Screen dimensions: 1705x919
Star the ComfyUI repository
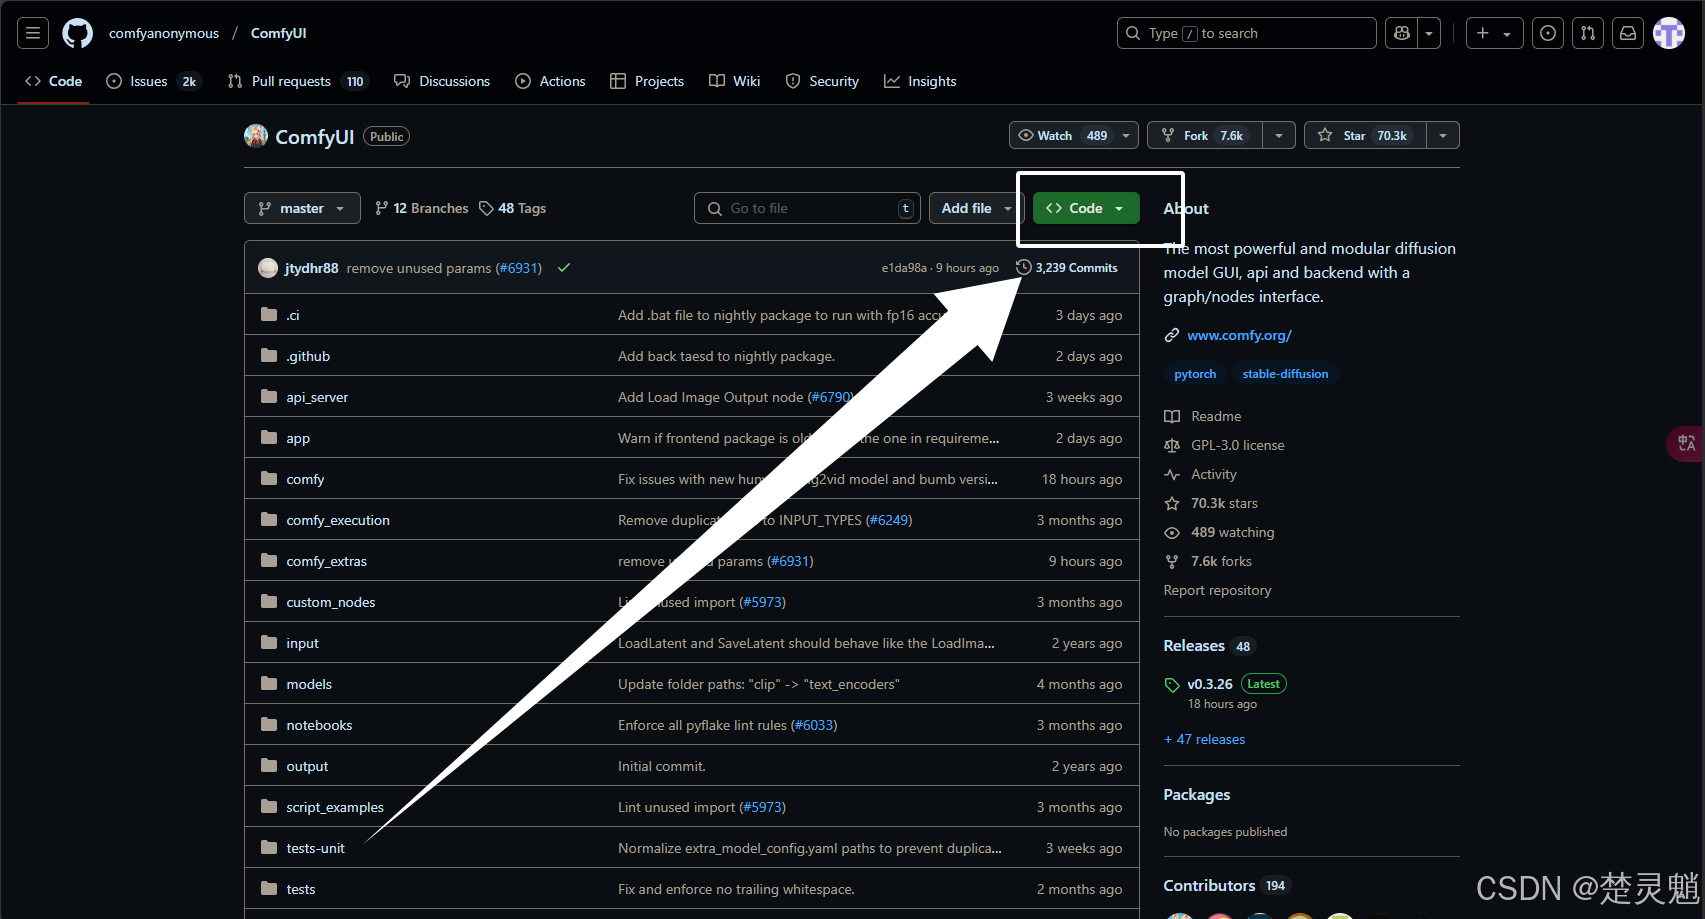pos(1364,135)
